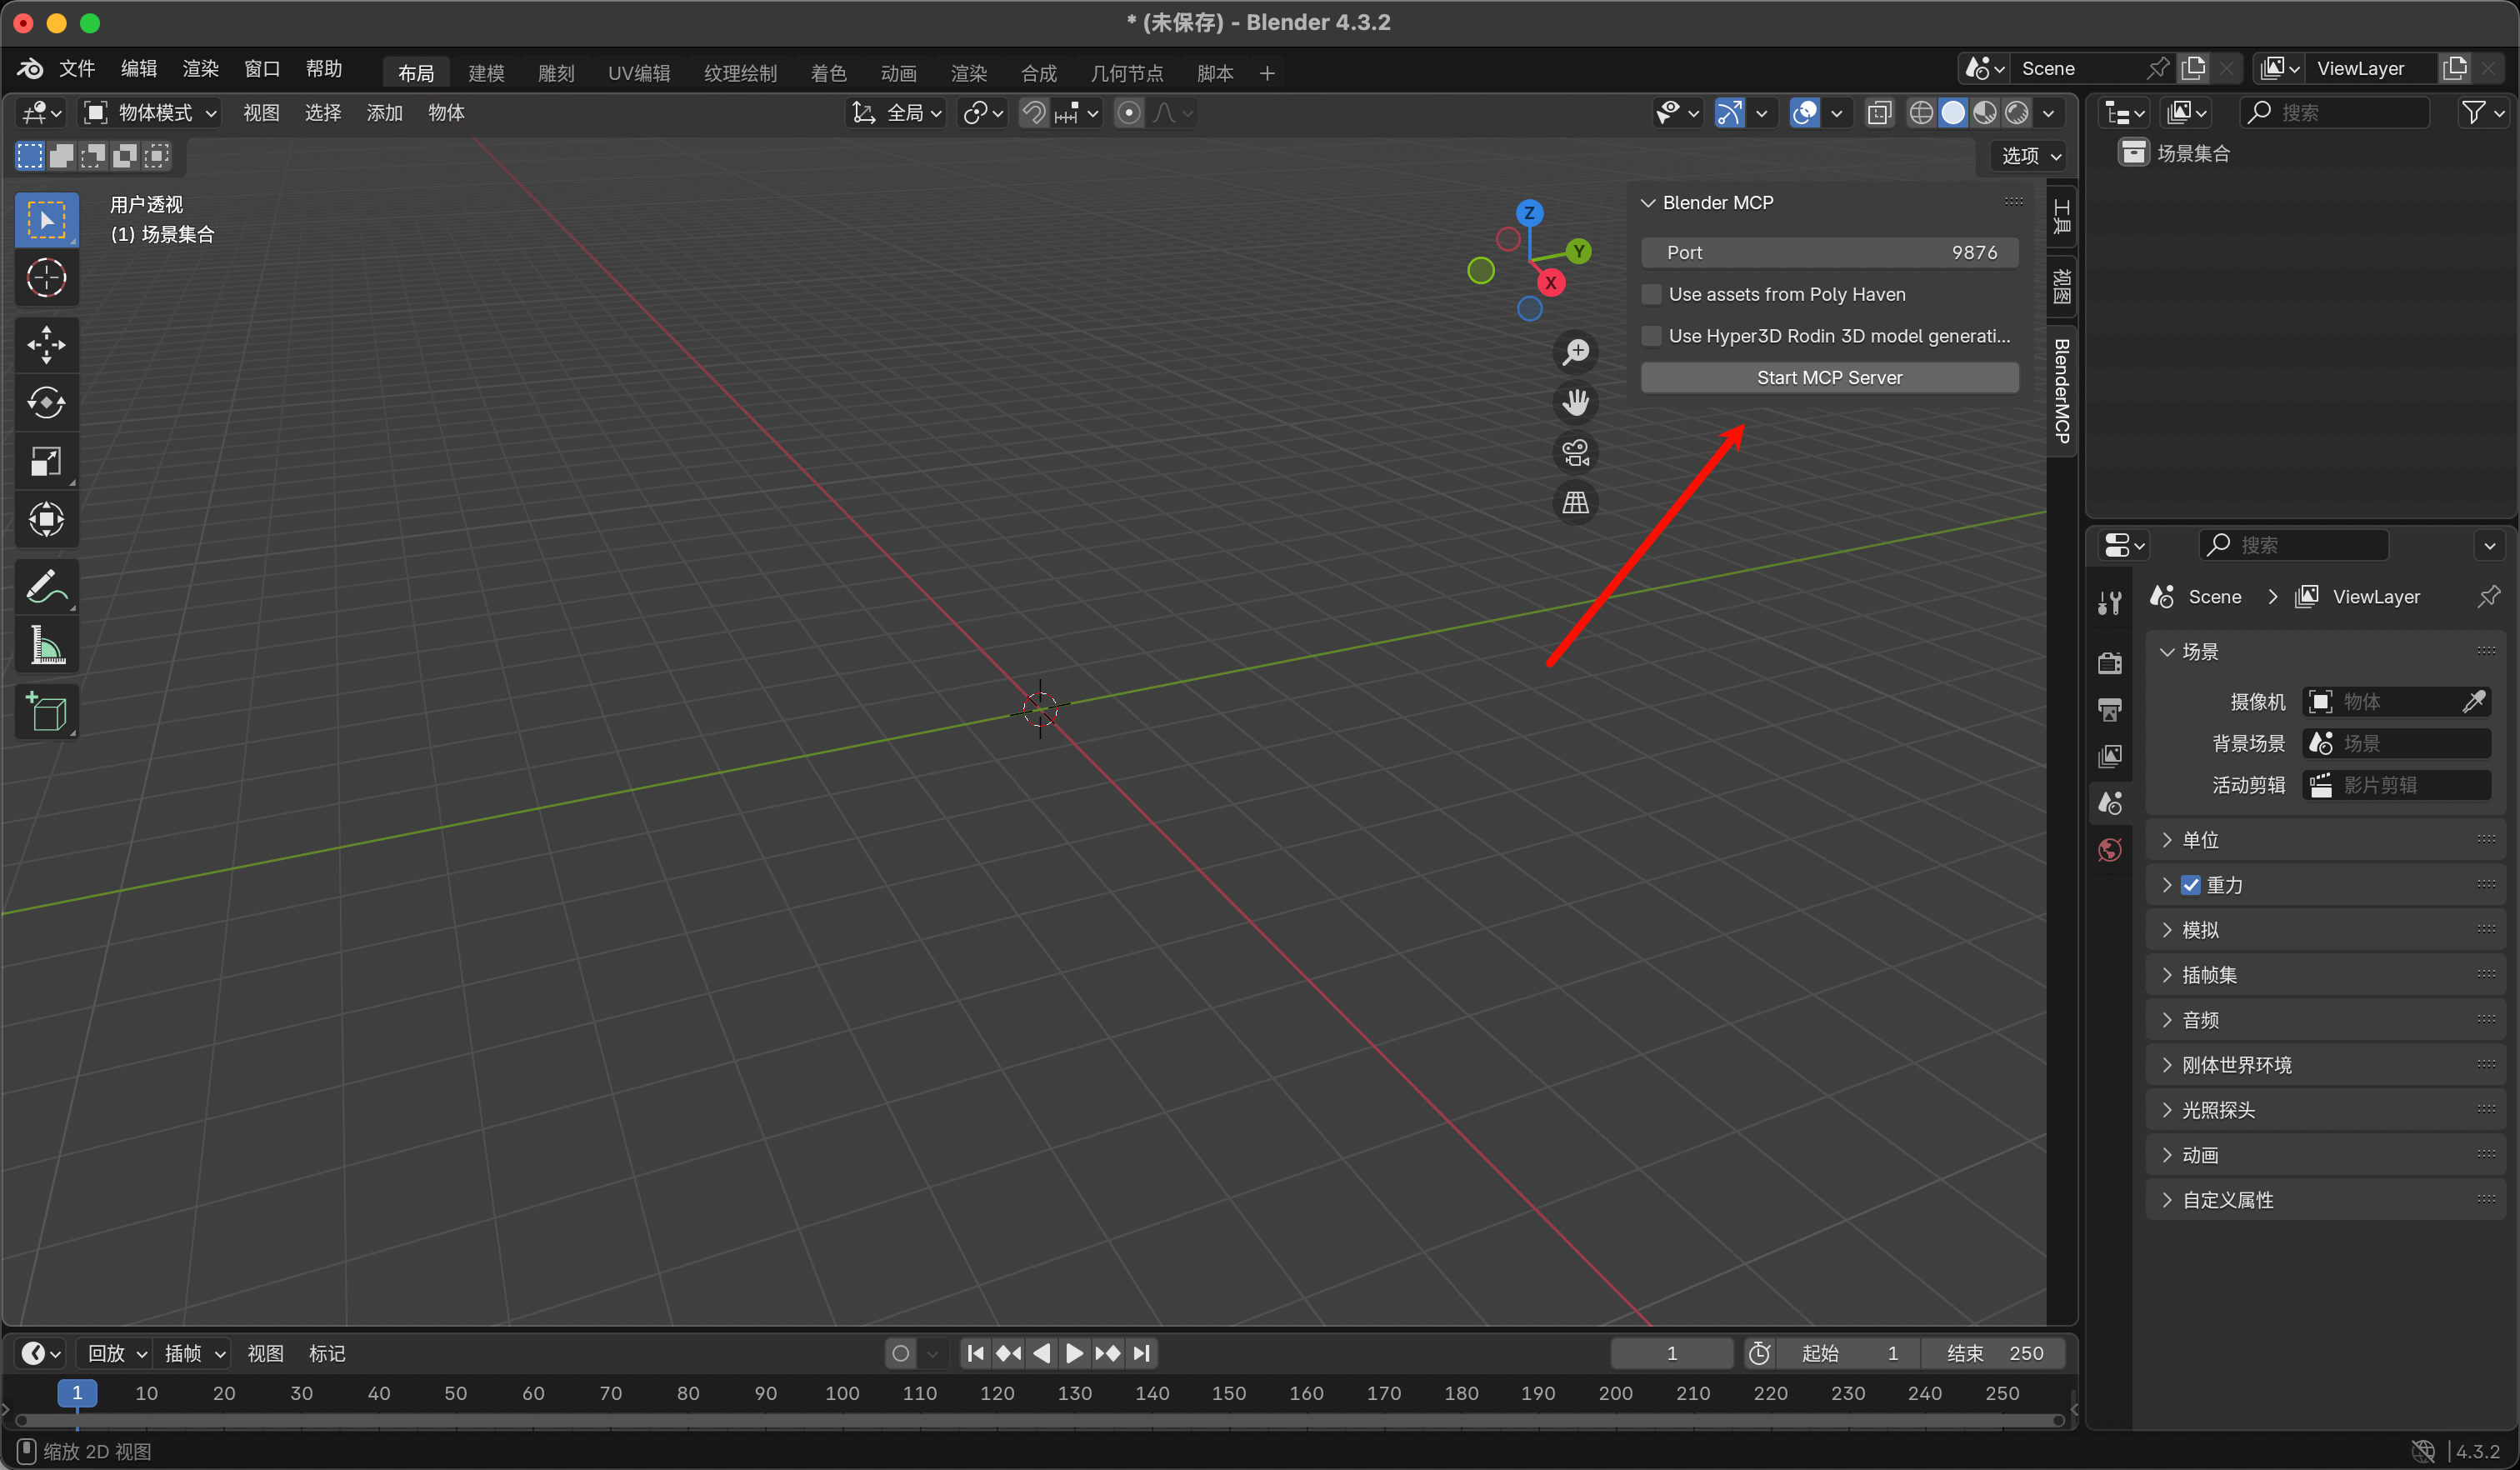Collapse the 场景 scene panel
This screenshot has width=2520, height=1470.
(x=2167, y=652)
